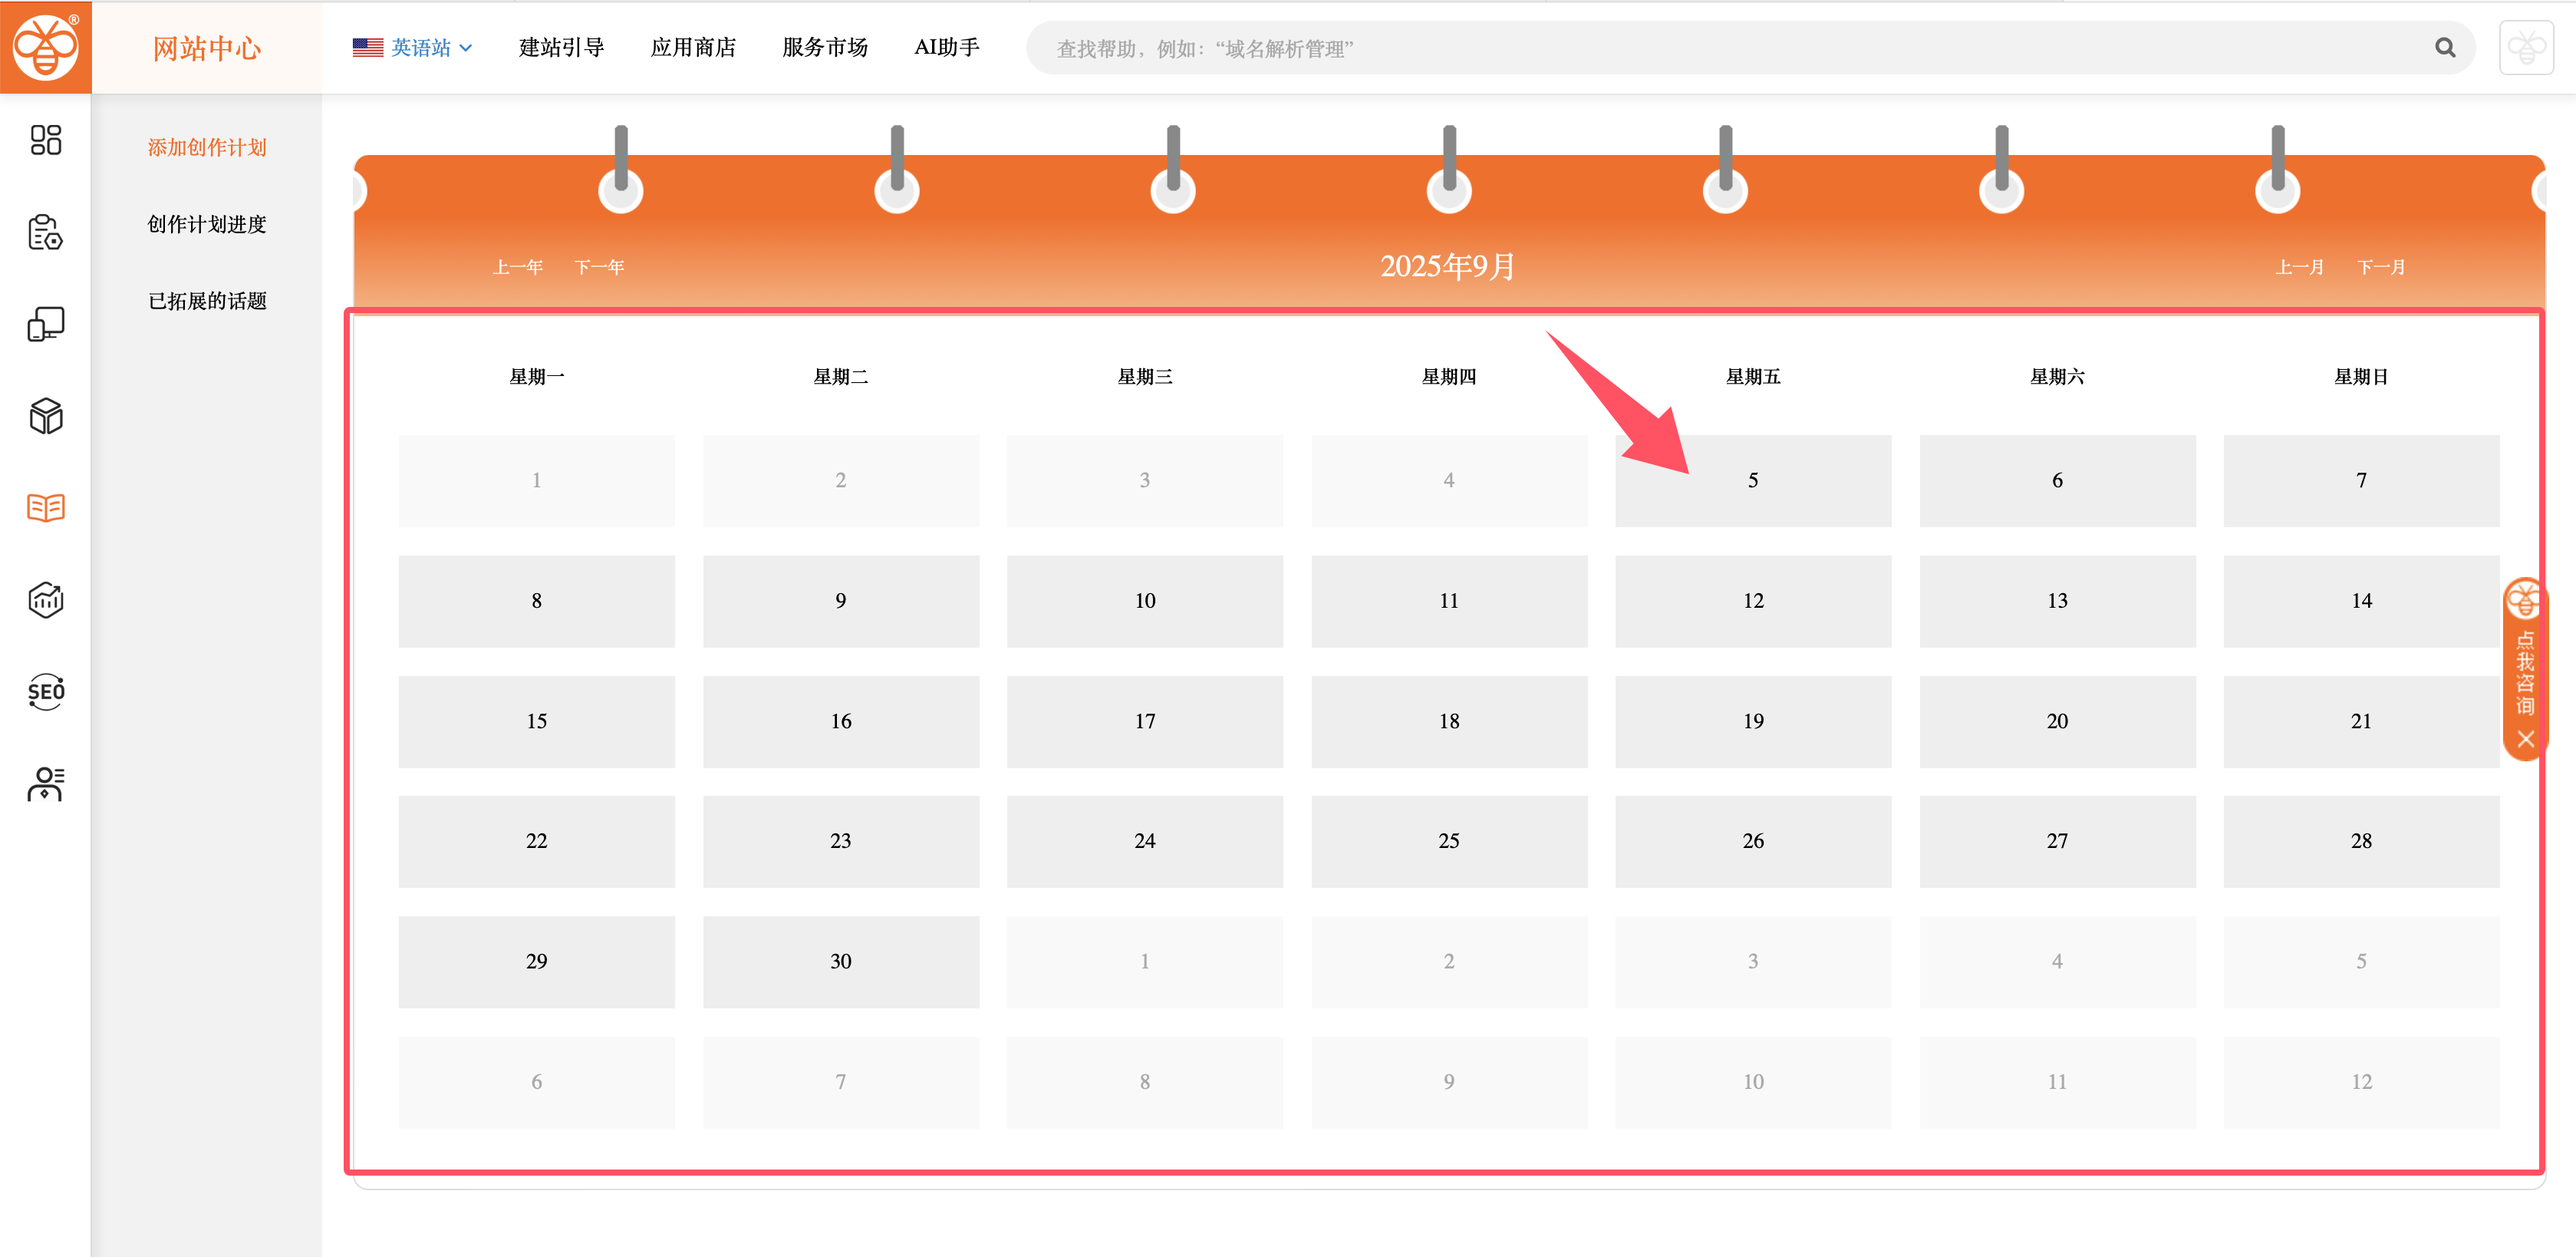Viewport: 2576px width, 1257px height.
Task: Select day 11 in the 星期四 column, second week
Action: click(x=1449, y=601)
